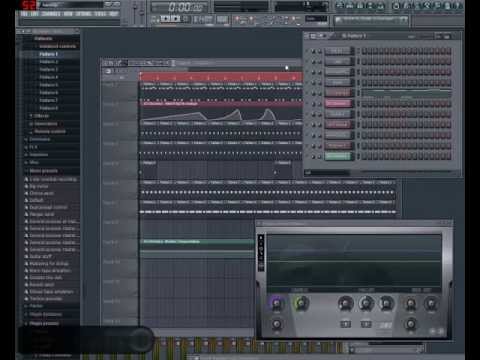Screen dimensions: 480x360
Task: Toggle mute LED of the green channel
Action: point(308,156)
